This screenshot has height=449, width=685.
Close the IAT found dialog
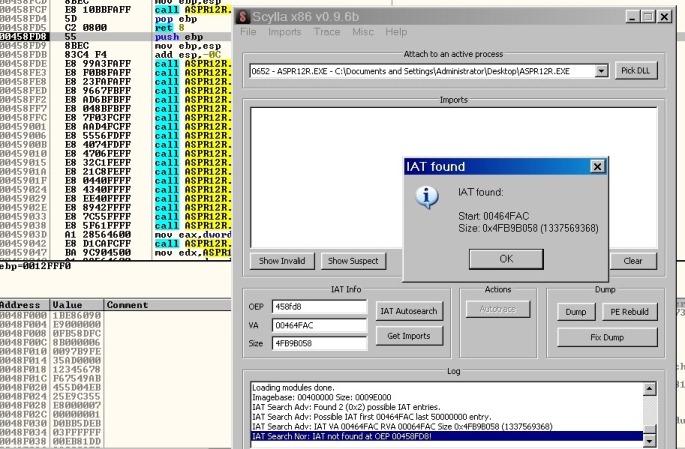(x=597, y=166)
